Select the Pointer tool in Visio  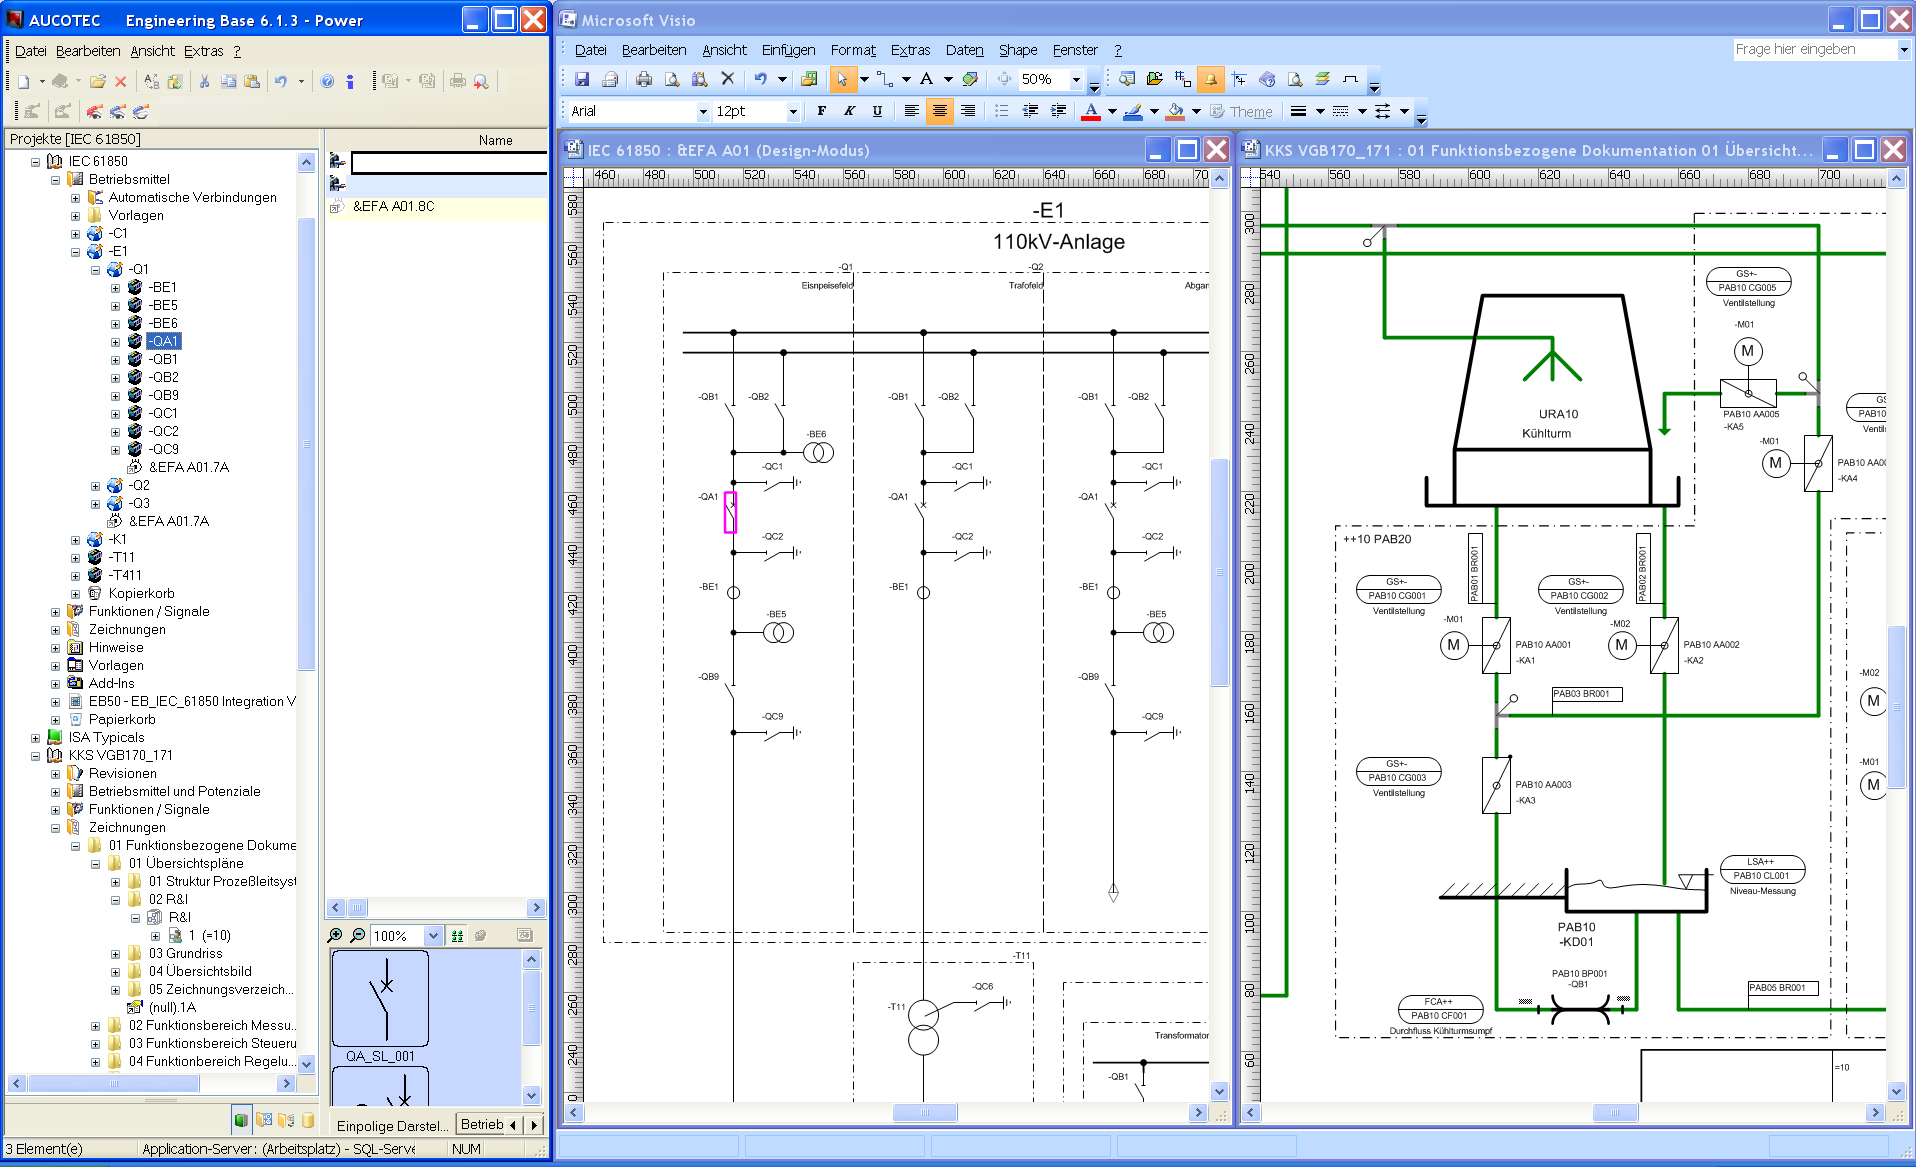click(841, 79)
